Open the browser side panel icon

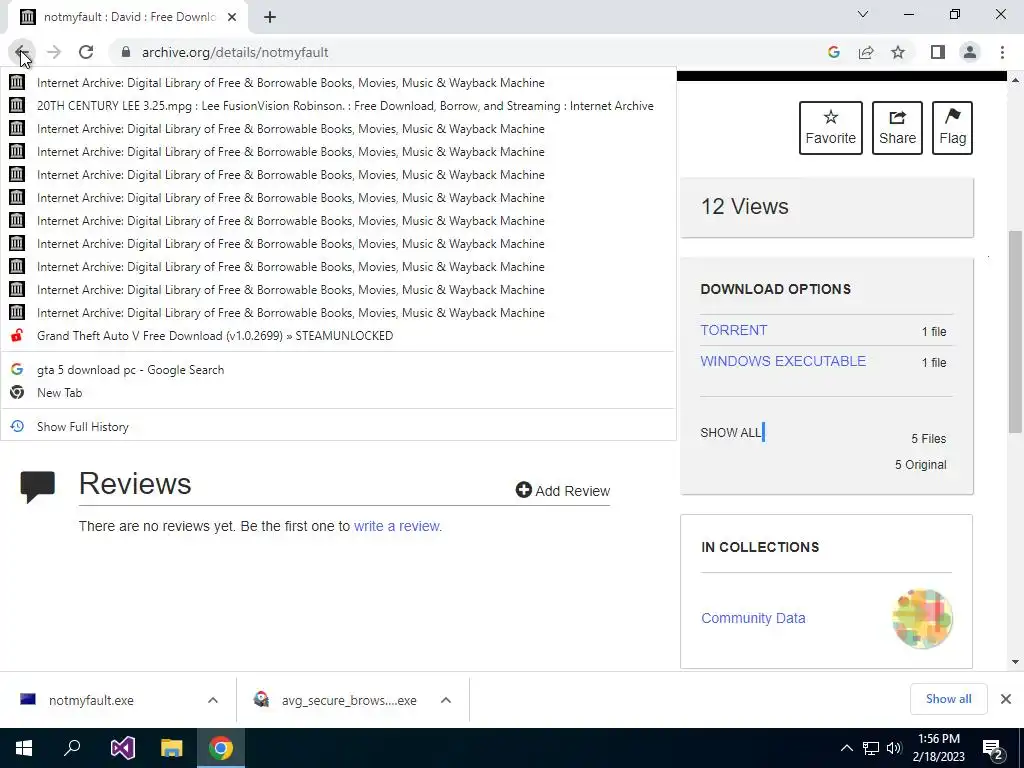coord(938,52)
